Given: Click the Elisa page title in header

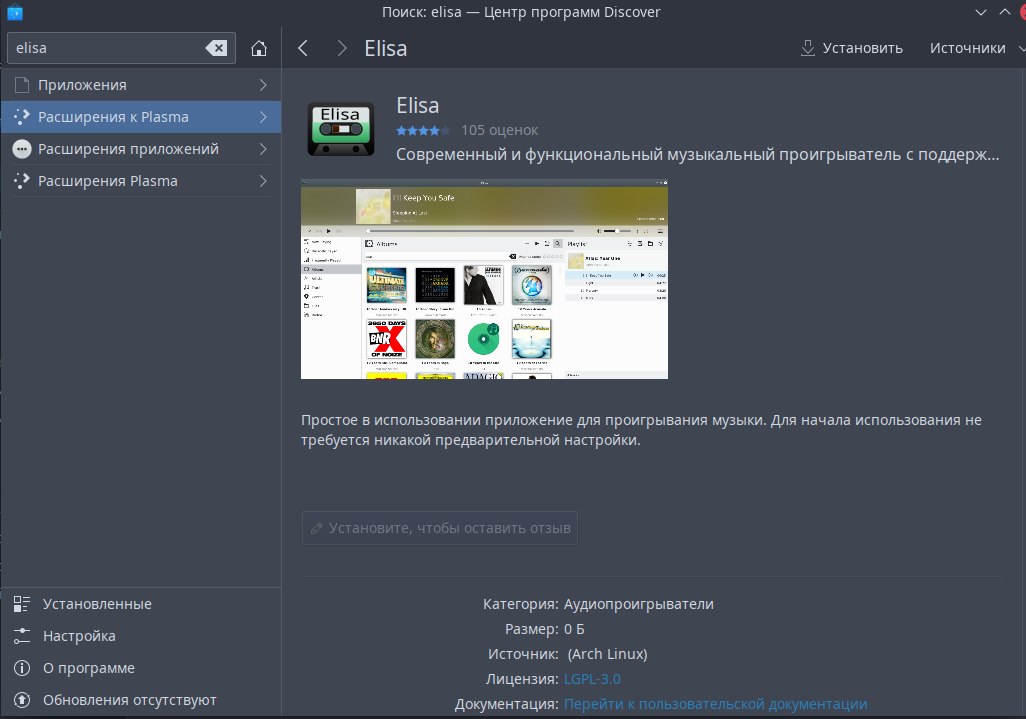Looking at the screenshot, I should point(385,48).
